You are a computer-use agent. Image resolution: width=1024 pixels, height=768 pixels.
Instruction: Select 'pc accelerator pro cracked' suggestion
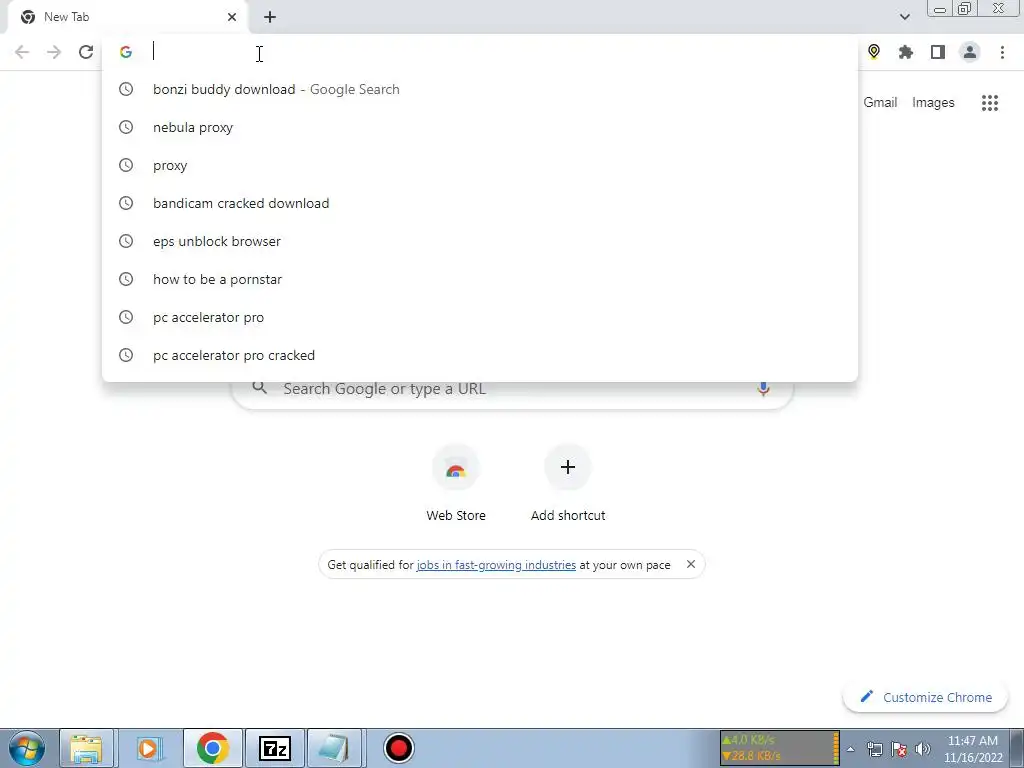pos(480,355)
